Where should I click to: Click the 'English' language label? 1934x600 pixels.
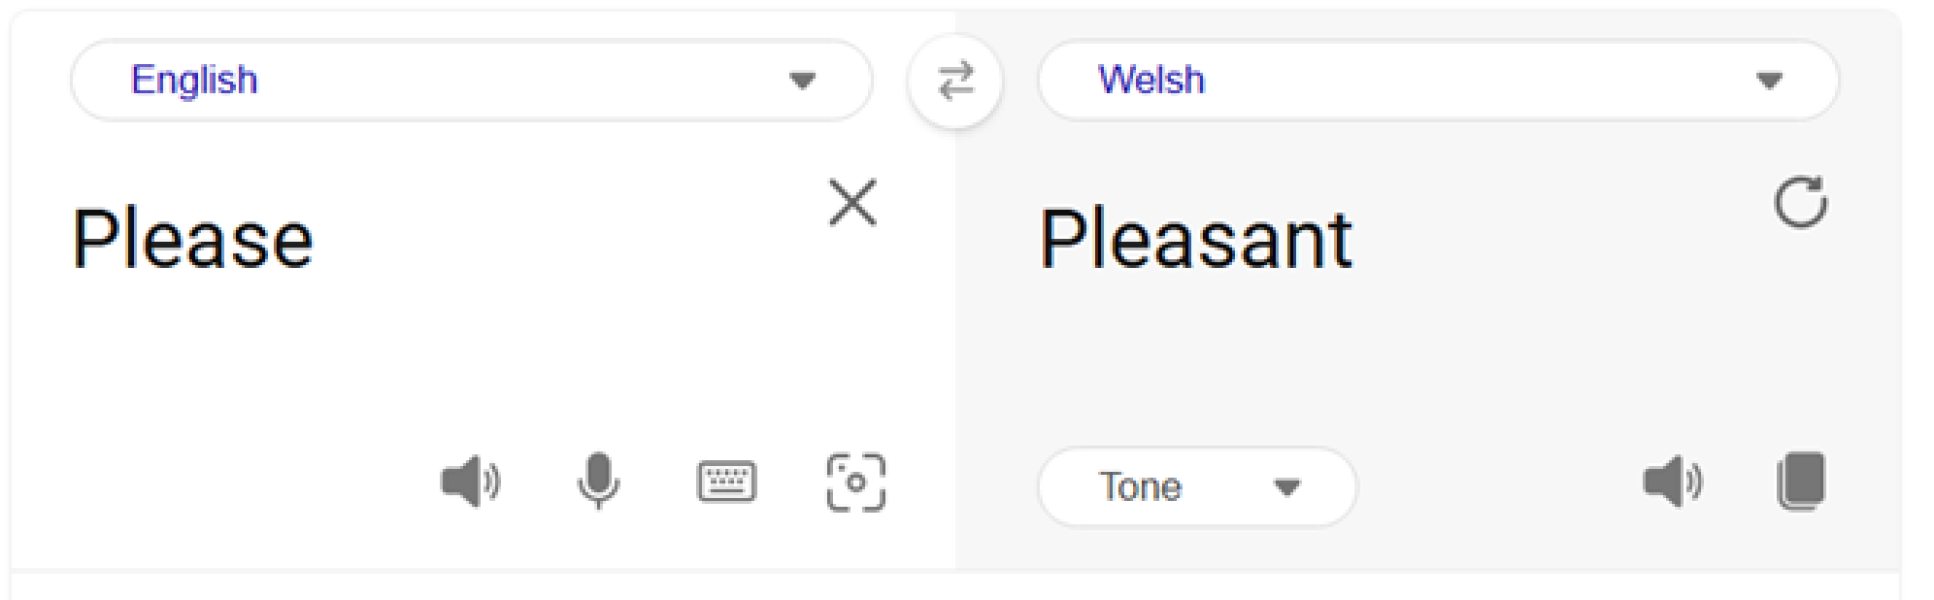(x=194, y=80)
